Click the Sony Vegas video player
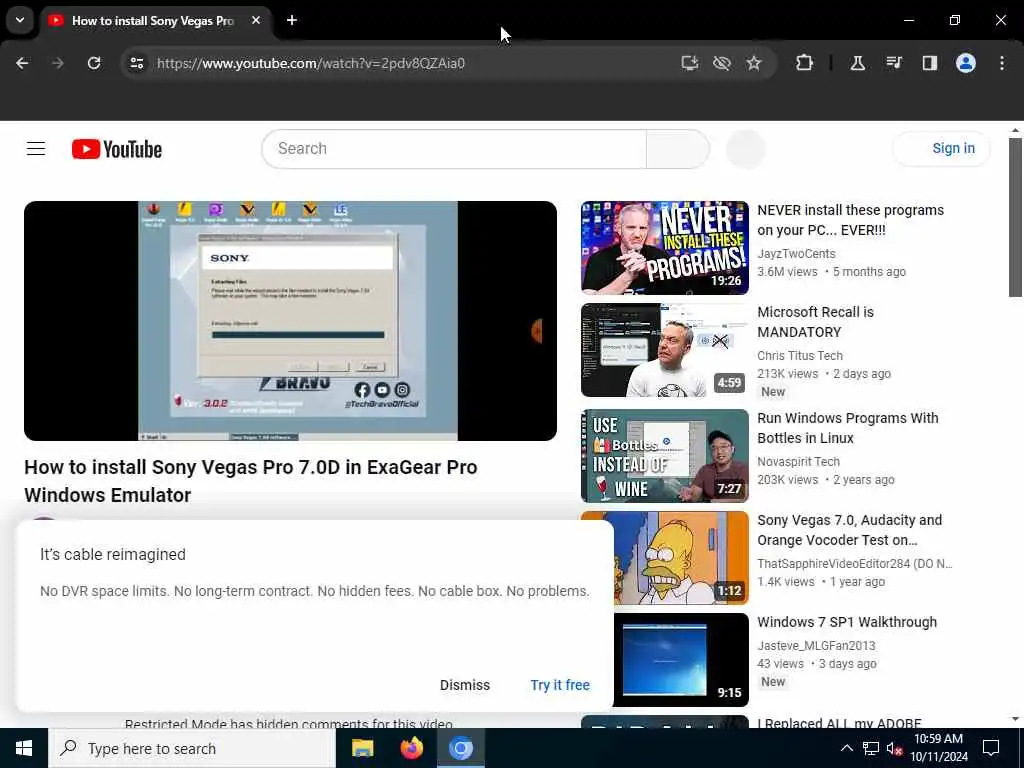The image size is (1024, 768). point(291,321)
